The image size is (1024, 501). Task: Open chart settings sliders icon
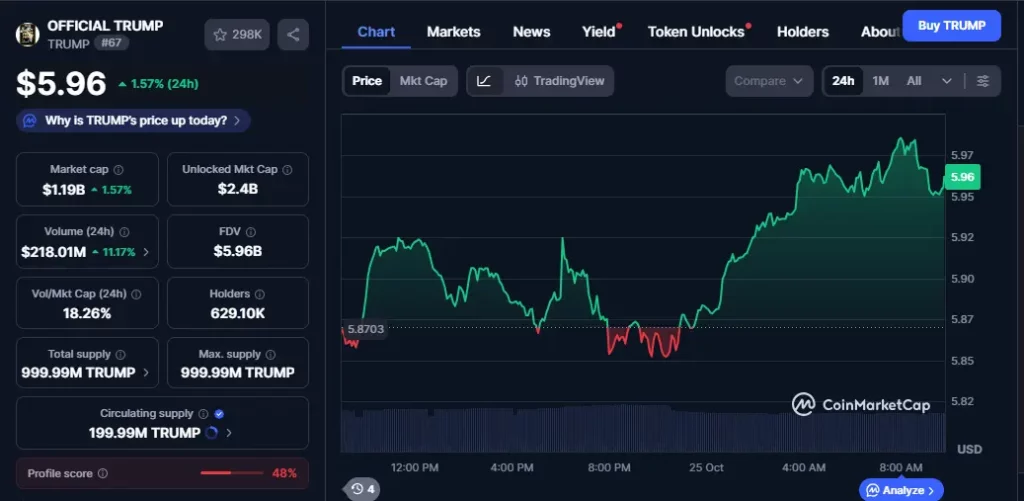point(982,81)
